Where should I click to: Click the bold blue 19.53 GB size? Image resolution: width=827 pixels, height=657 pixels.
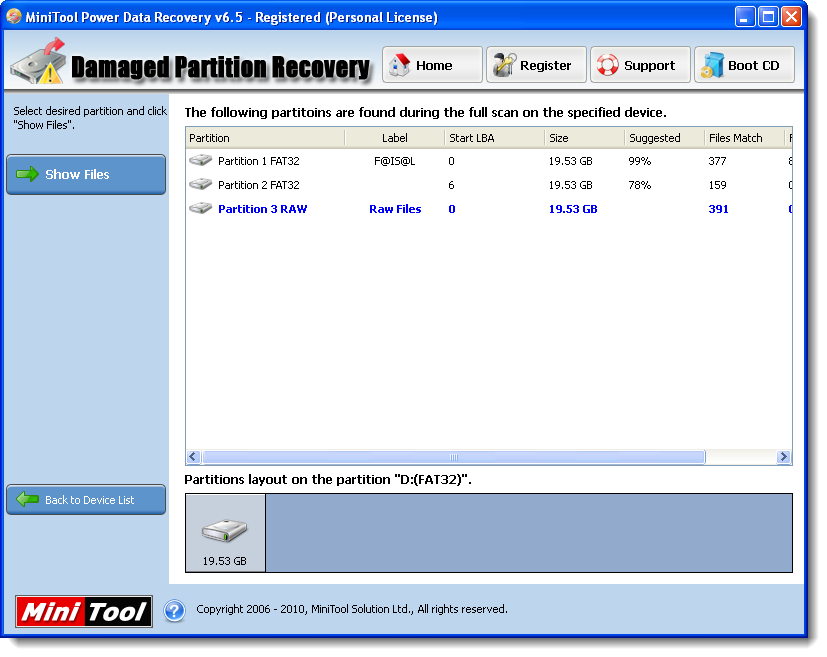(573, 209)
